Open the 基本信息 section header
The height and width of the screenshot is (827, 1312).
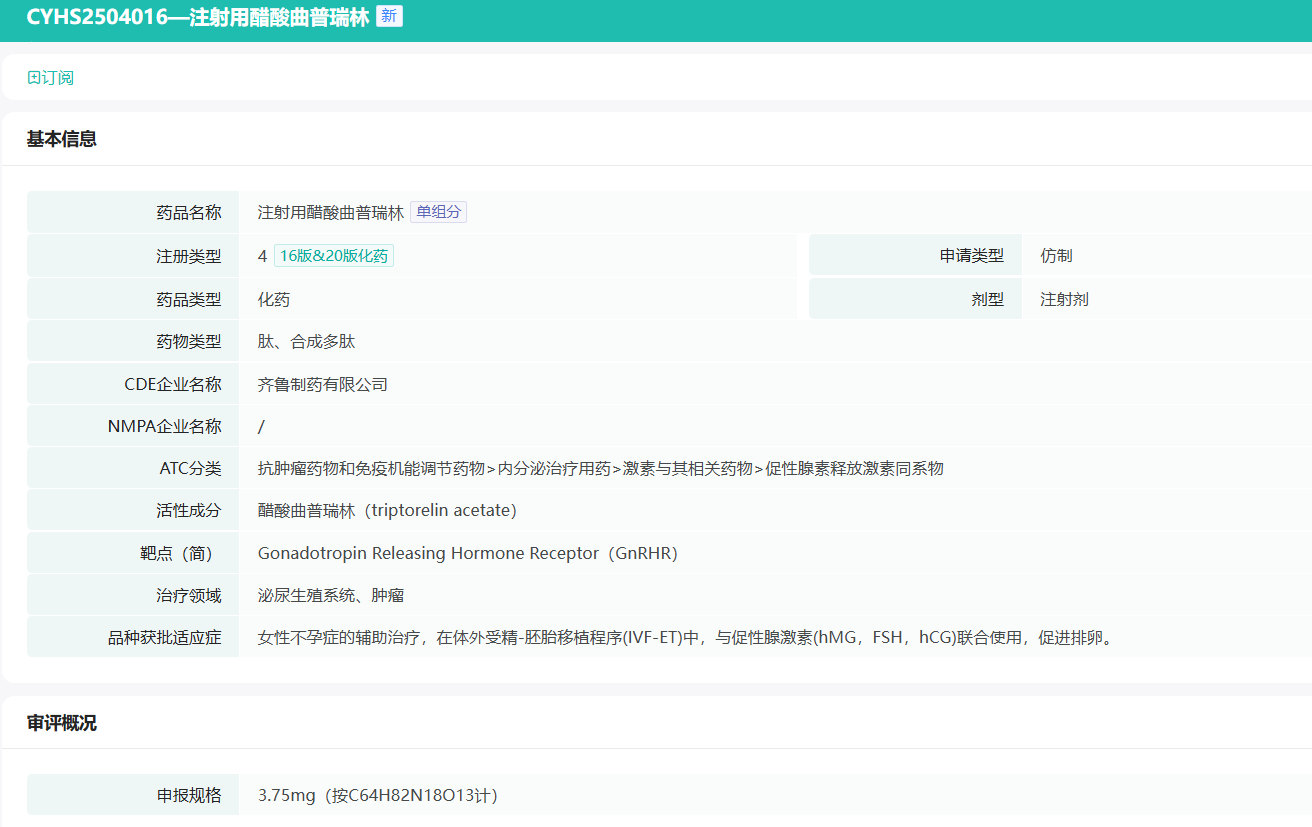click(x=62, y=139)
